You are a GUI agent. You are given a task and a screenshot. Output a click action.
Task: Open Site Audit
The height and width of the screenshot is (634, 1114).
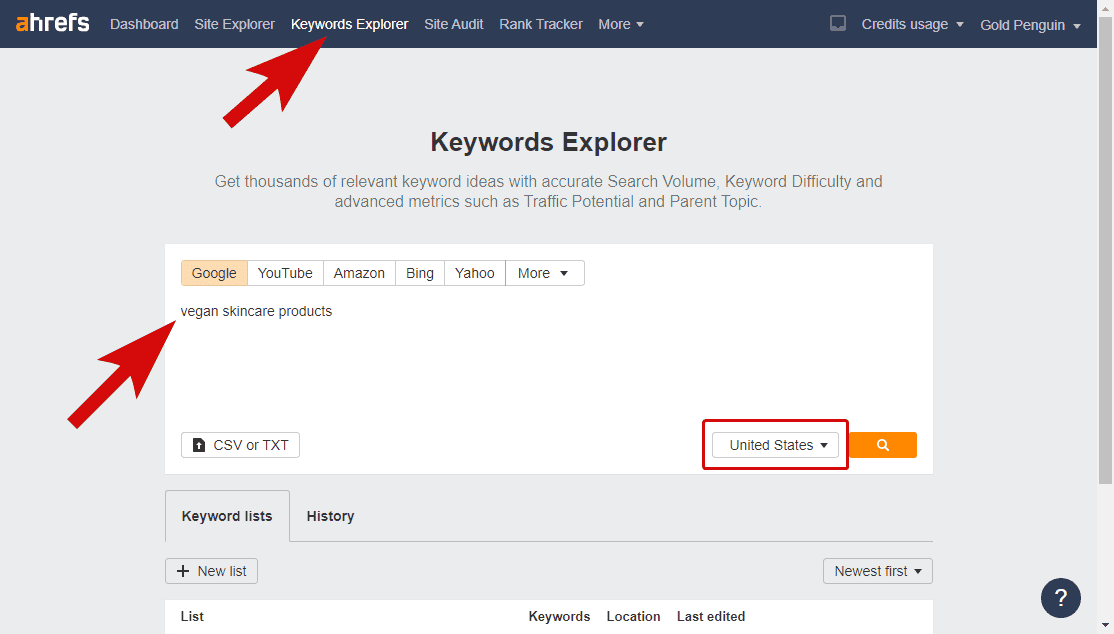click(x=453, y=24)
